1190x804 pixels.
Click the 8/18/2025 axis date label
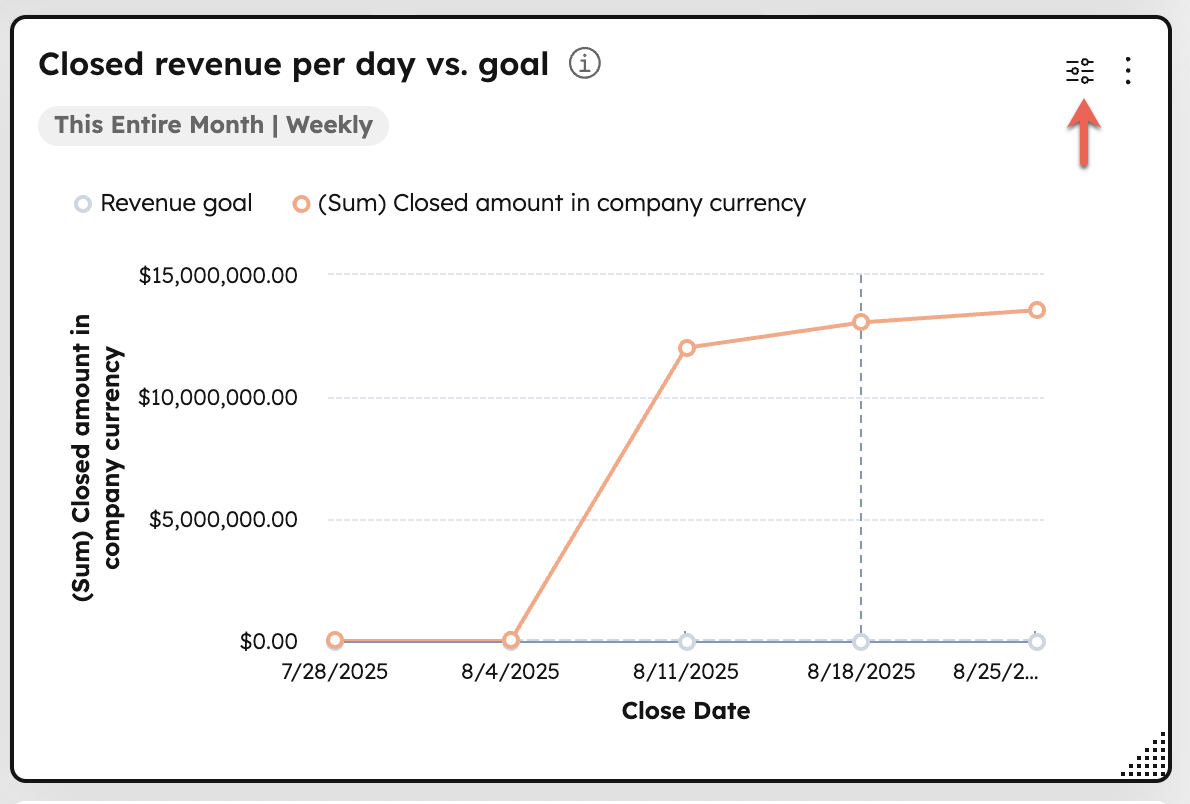click(861, 671)
